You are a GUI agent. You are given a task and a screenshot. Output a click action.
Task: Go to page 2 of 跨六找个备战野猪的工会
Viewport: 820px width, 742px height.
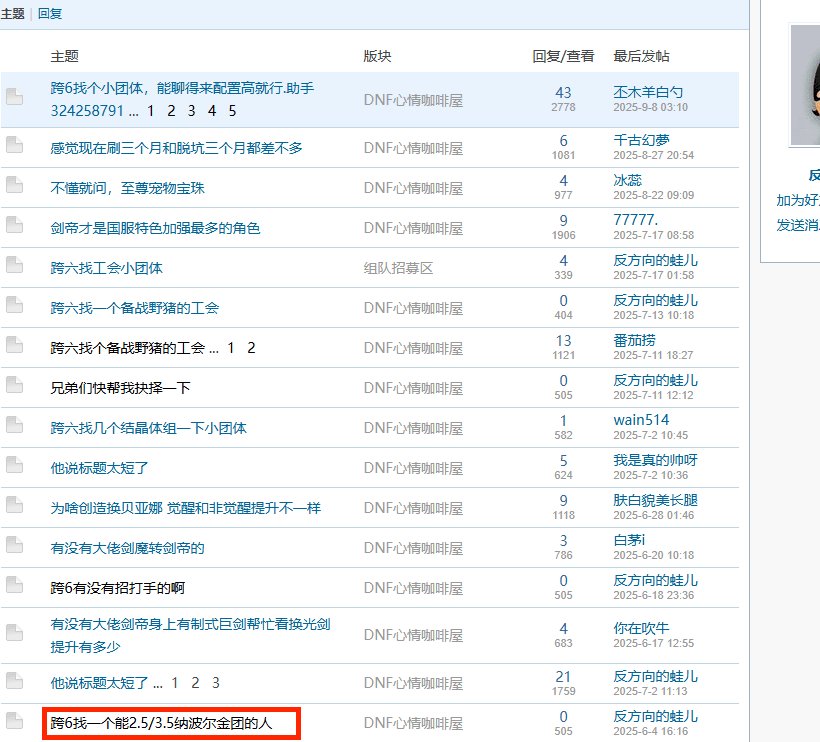[251, 348]
